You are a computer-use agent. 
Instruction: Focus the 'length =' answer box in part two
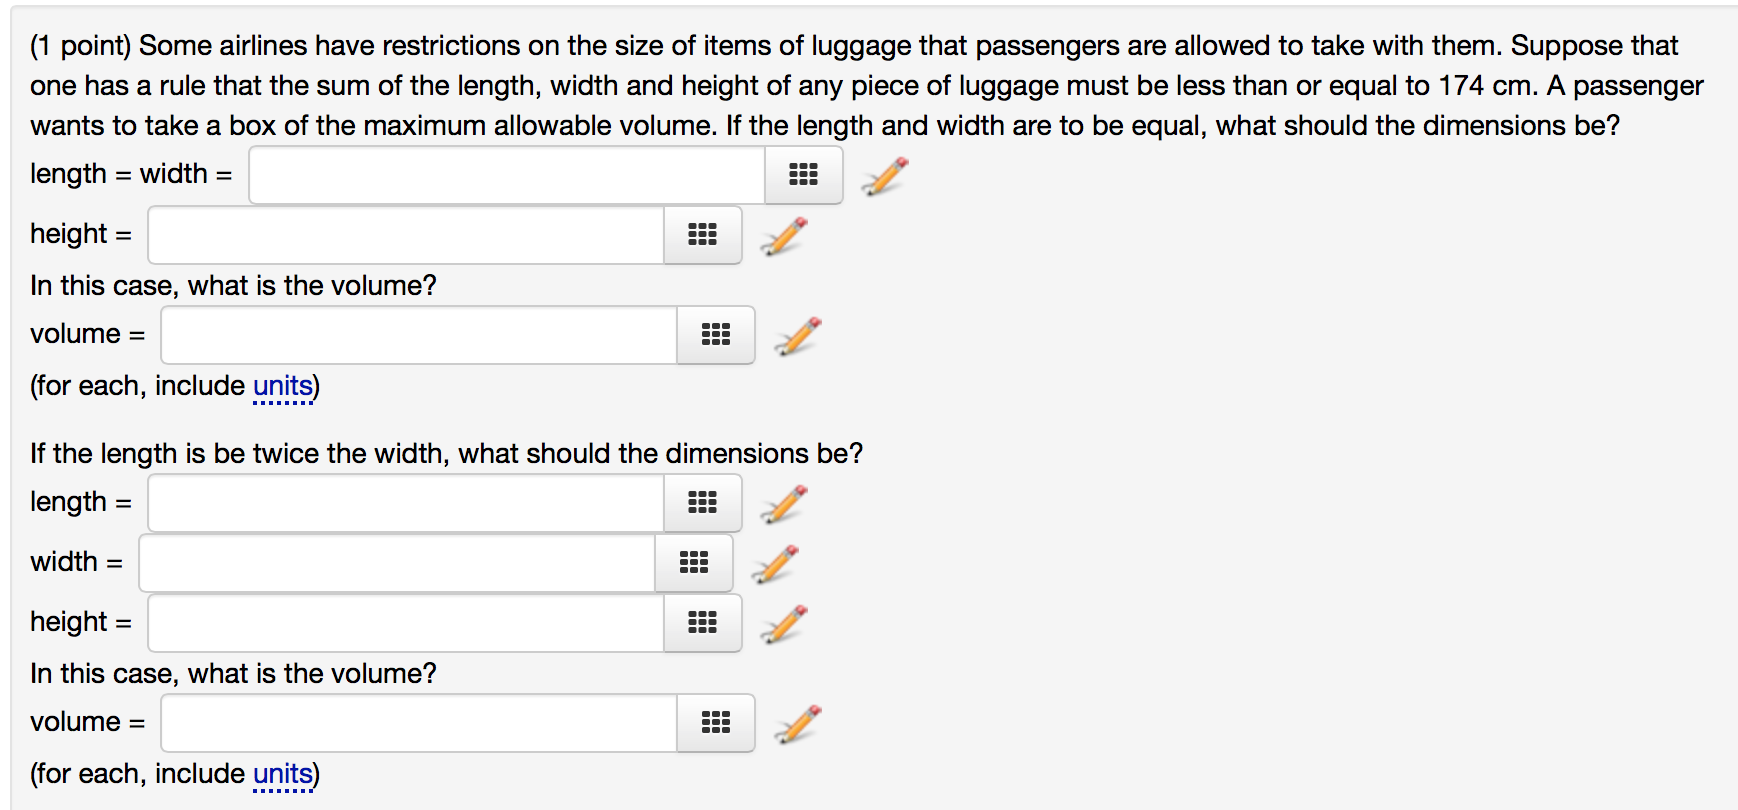(406, 503)
